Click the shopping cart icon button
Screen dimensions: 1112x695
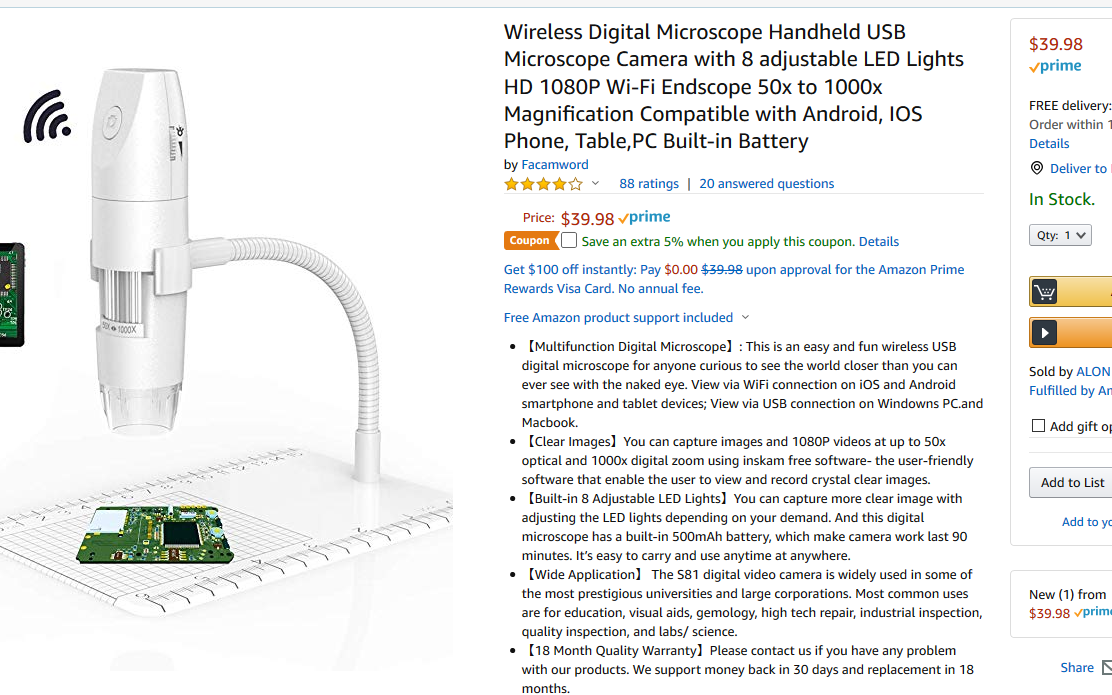[x=1044, y=291]
